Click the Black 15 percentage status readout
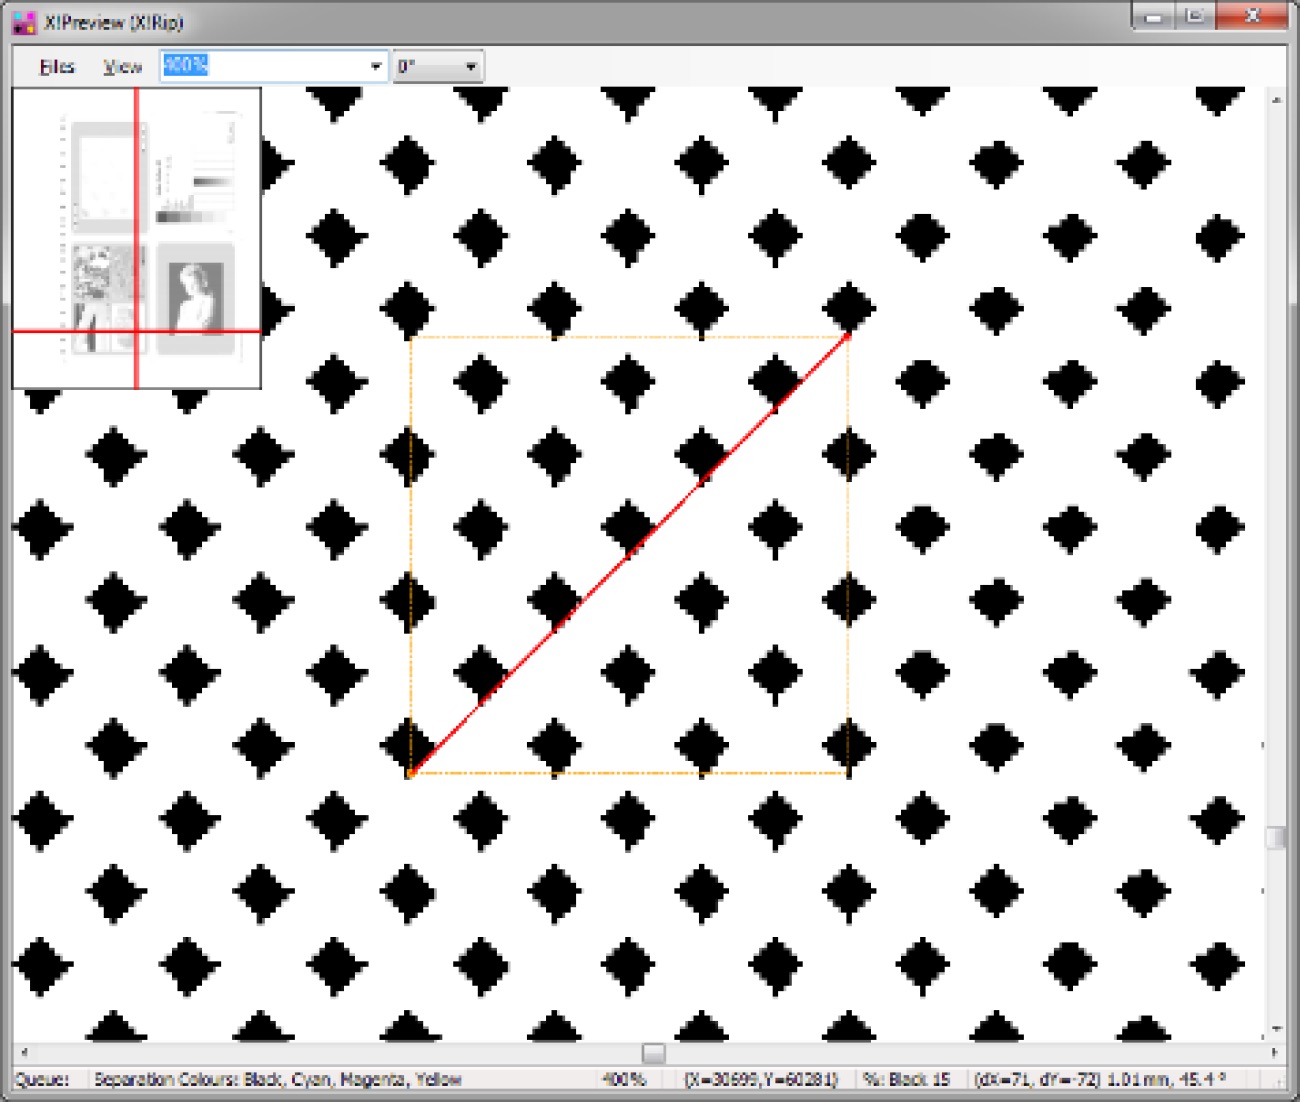Image resolution: width=1300 pixels, height=1102 pixels. [x=908, y=1080]
